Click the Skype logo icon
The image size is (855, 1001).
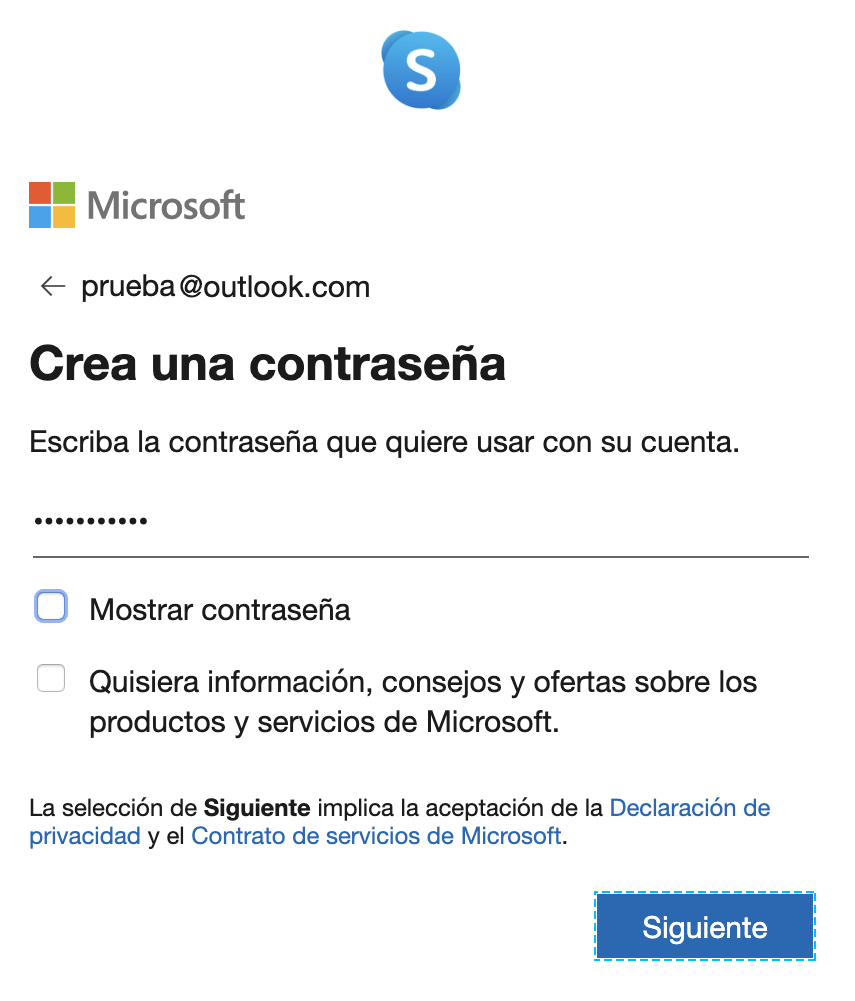click(x=421, y=69)
